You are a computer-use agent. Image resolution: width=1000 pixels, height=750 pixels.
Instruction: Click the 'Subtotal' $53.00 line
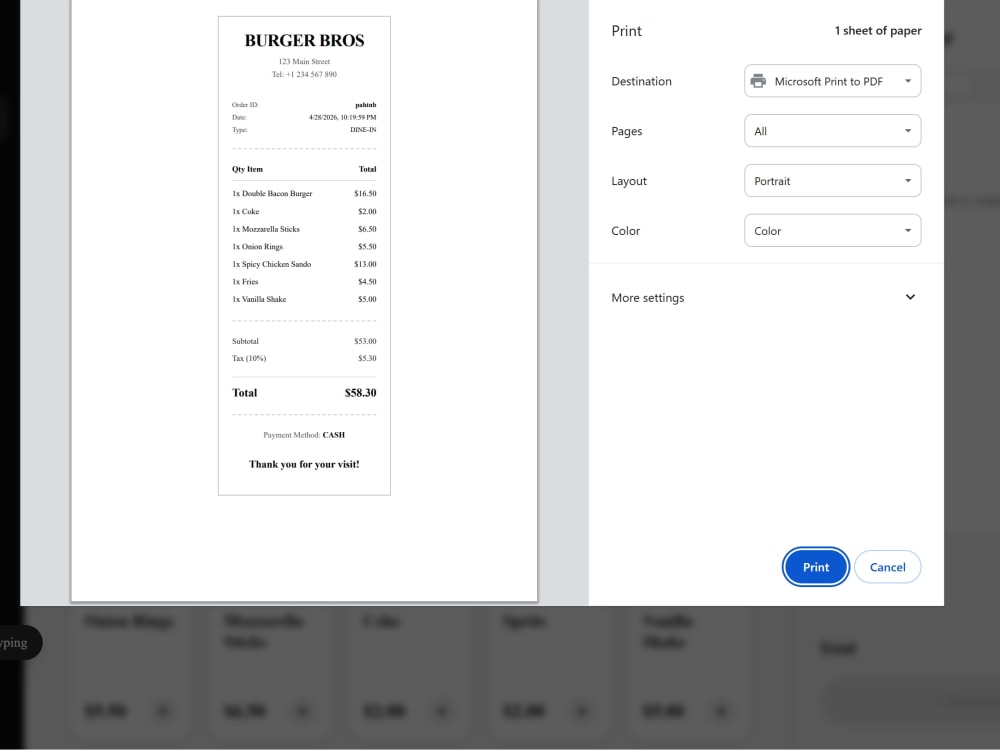304,341
